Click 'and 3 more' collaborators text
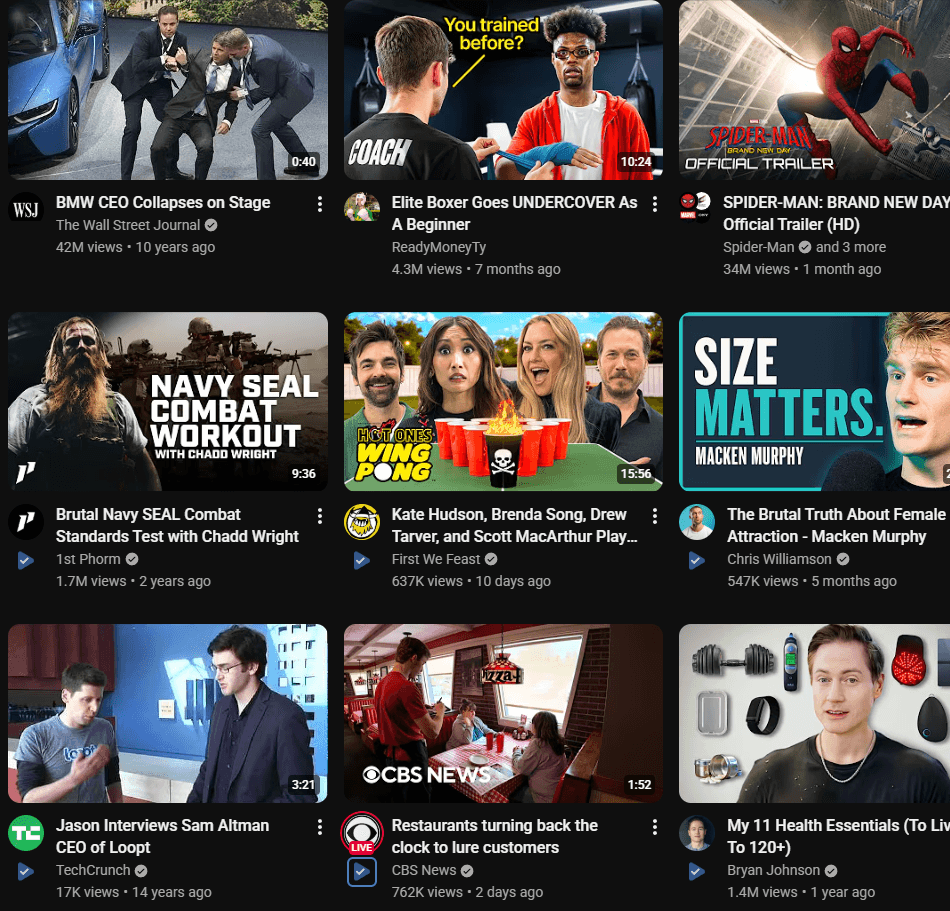Viewport: 950px width, 911px height. (x=851, y=247)
